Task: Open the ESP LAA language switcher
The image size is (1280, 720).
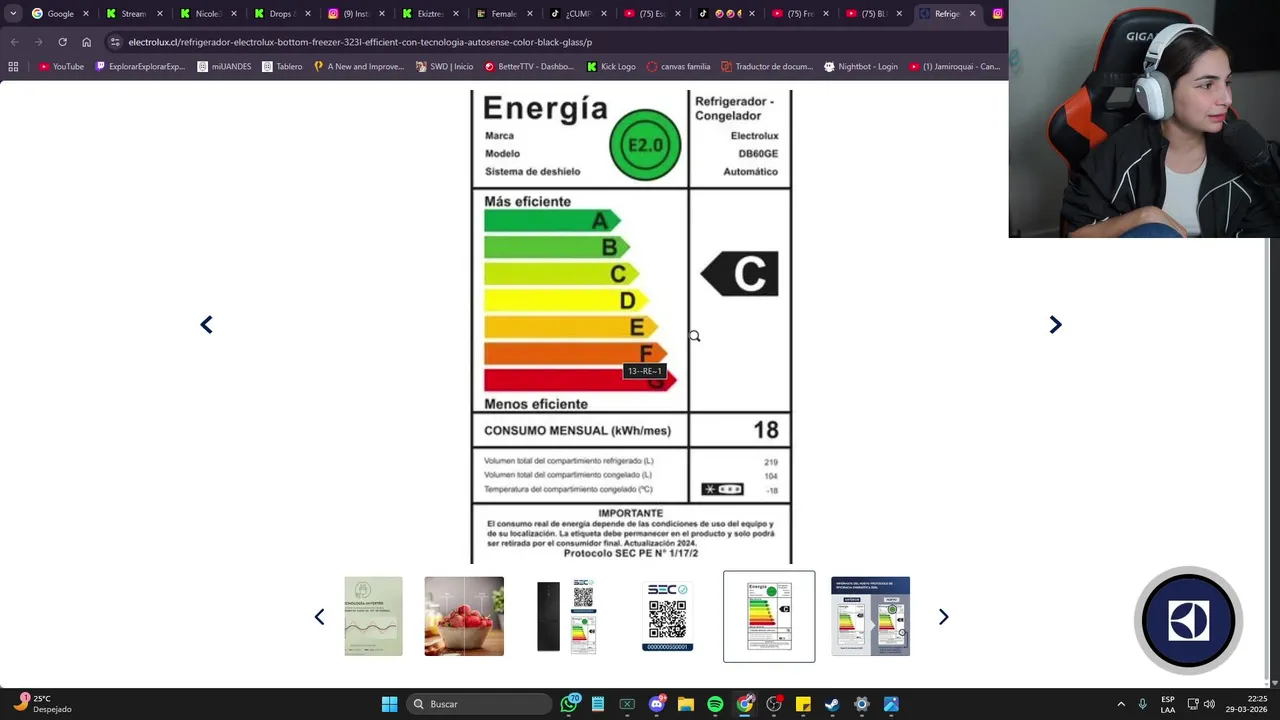Action: tap(1168, 704)
